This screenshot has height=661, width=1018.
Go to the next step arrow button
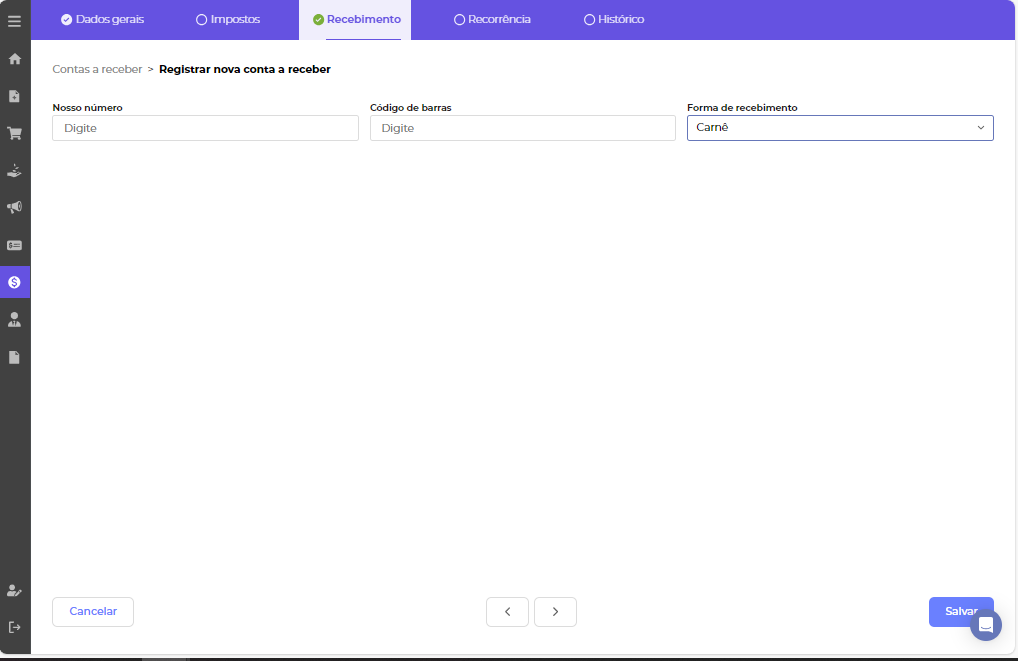click(x=555, y=612)
